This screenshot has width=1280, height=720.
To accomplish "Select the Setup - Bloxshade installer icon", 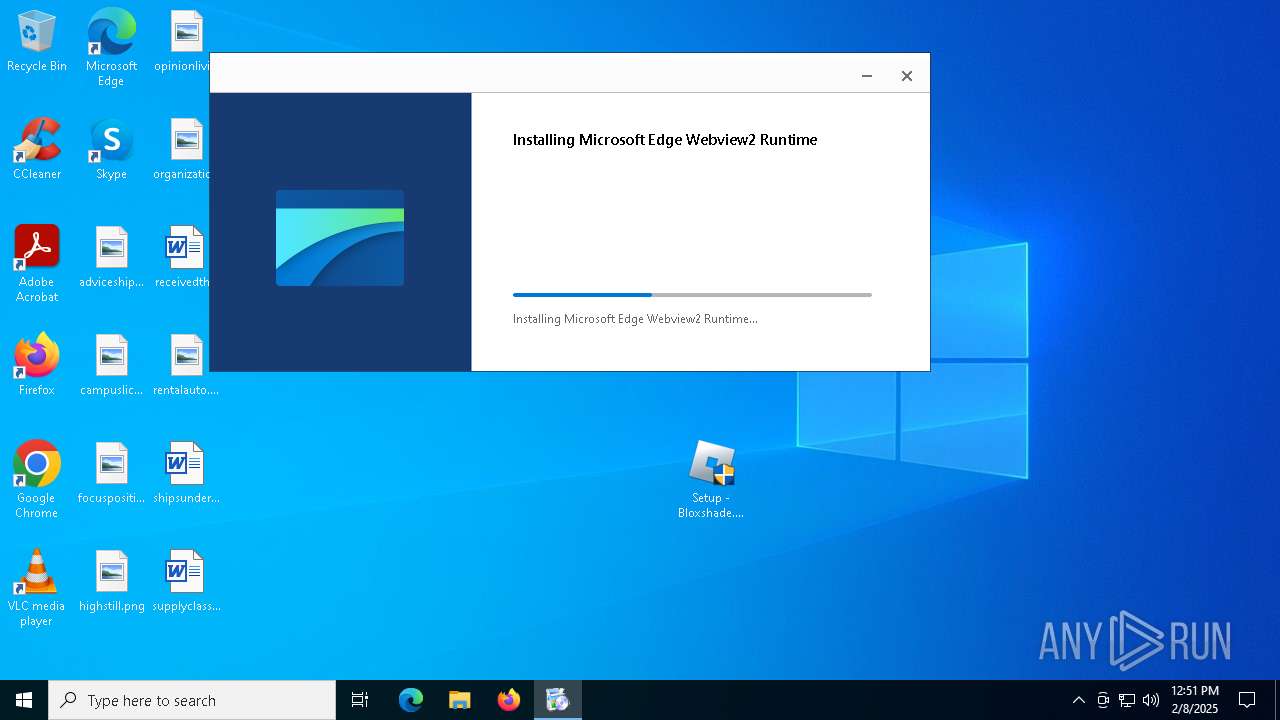I will [711, 480].
